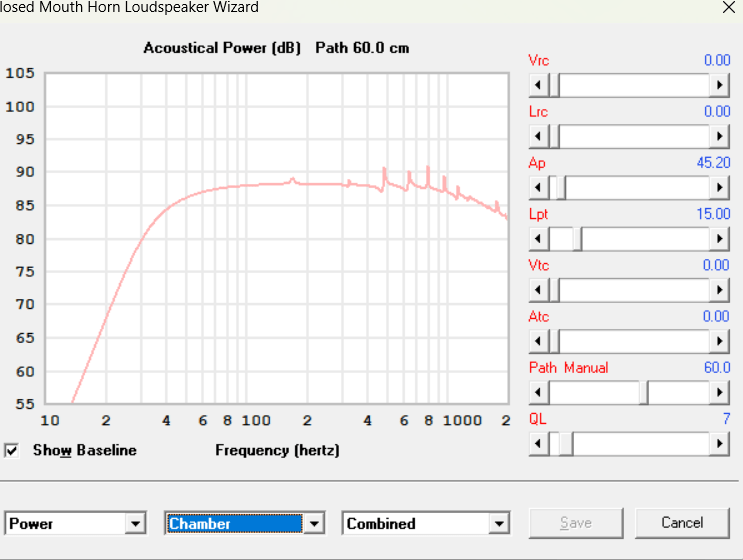Click the response curve plot area
743x560 pixels.
pos(277,238)
